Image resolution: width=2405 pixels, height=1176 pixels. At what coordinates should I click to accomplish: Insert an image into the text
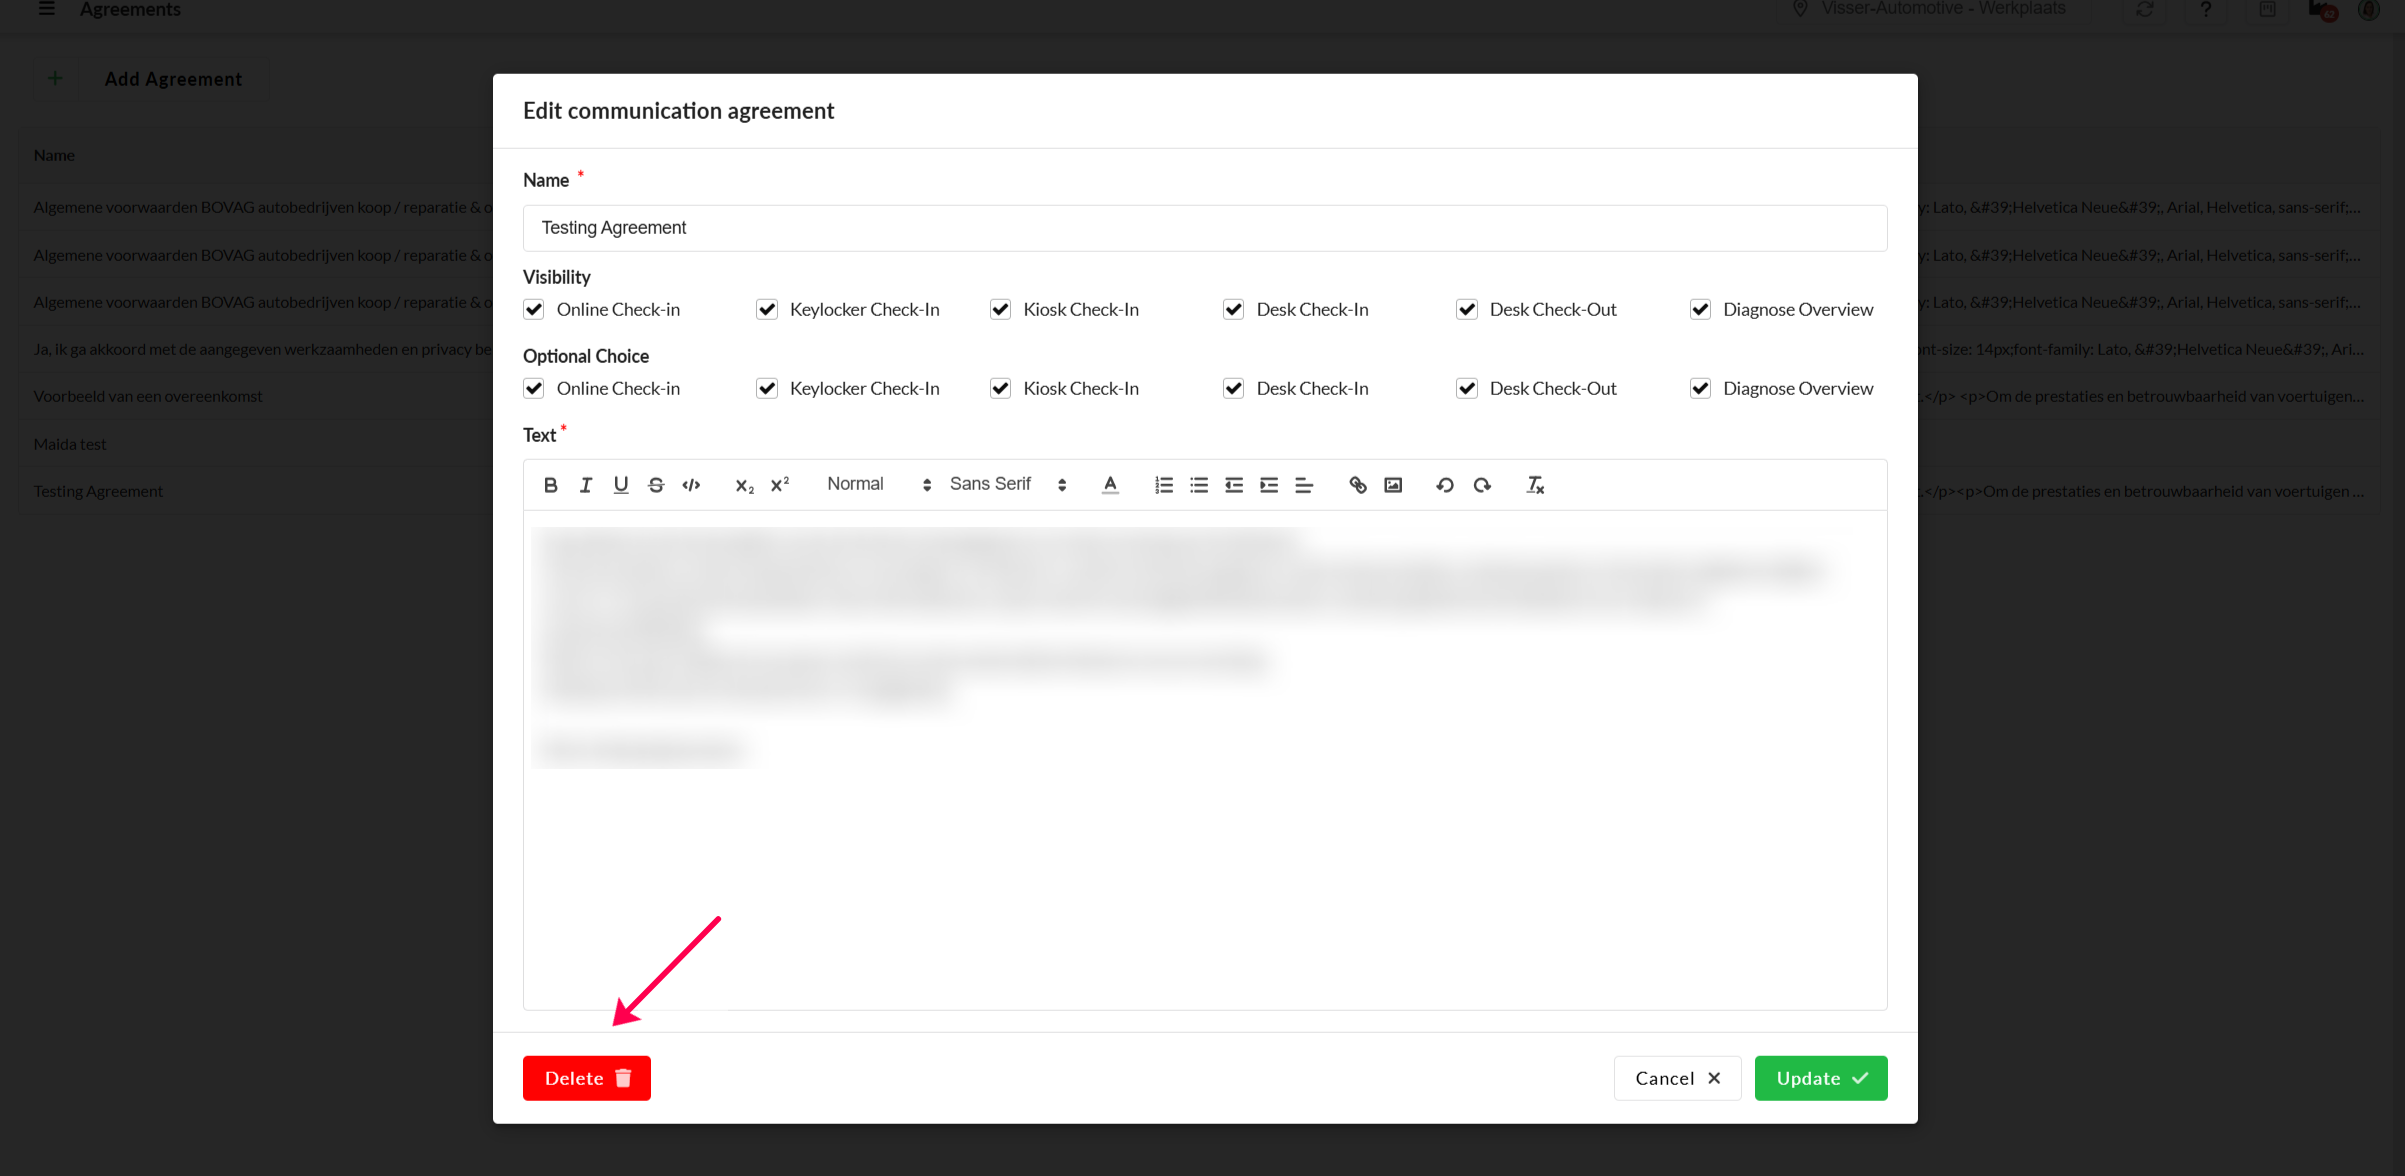click(x=1393, y=485)
